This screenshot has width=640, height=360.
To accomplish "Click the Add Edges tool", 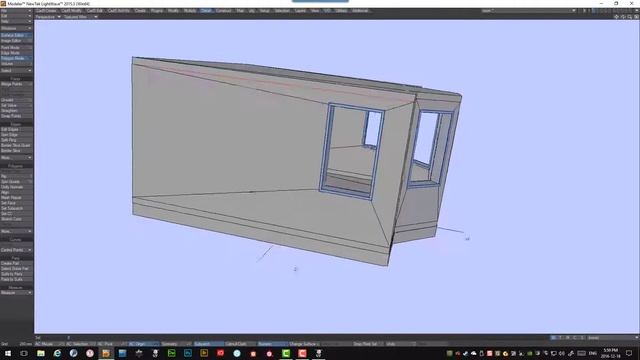I will point(16,129).
